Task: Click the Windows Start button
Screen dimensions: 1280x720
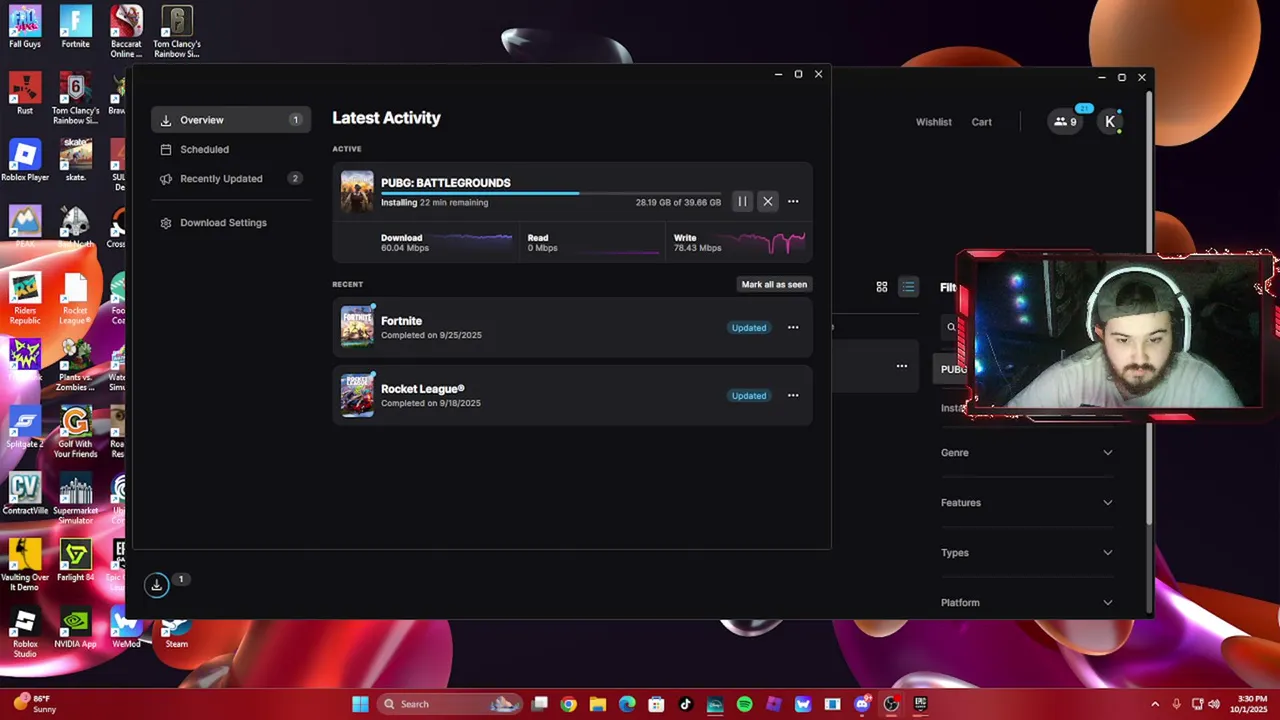Action: pos(360,704)
